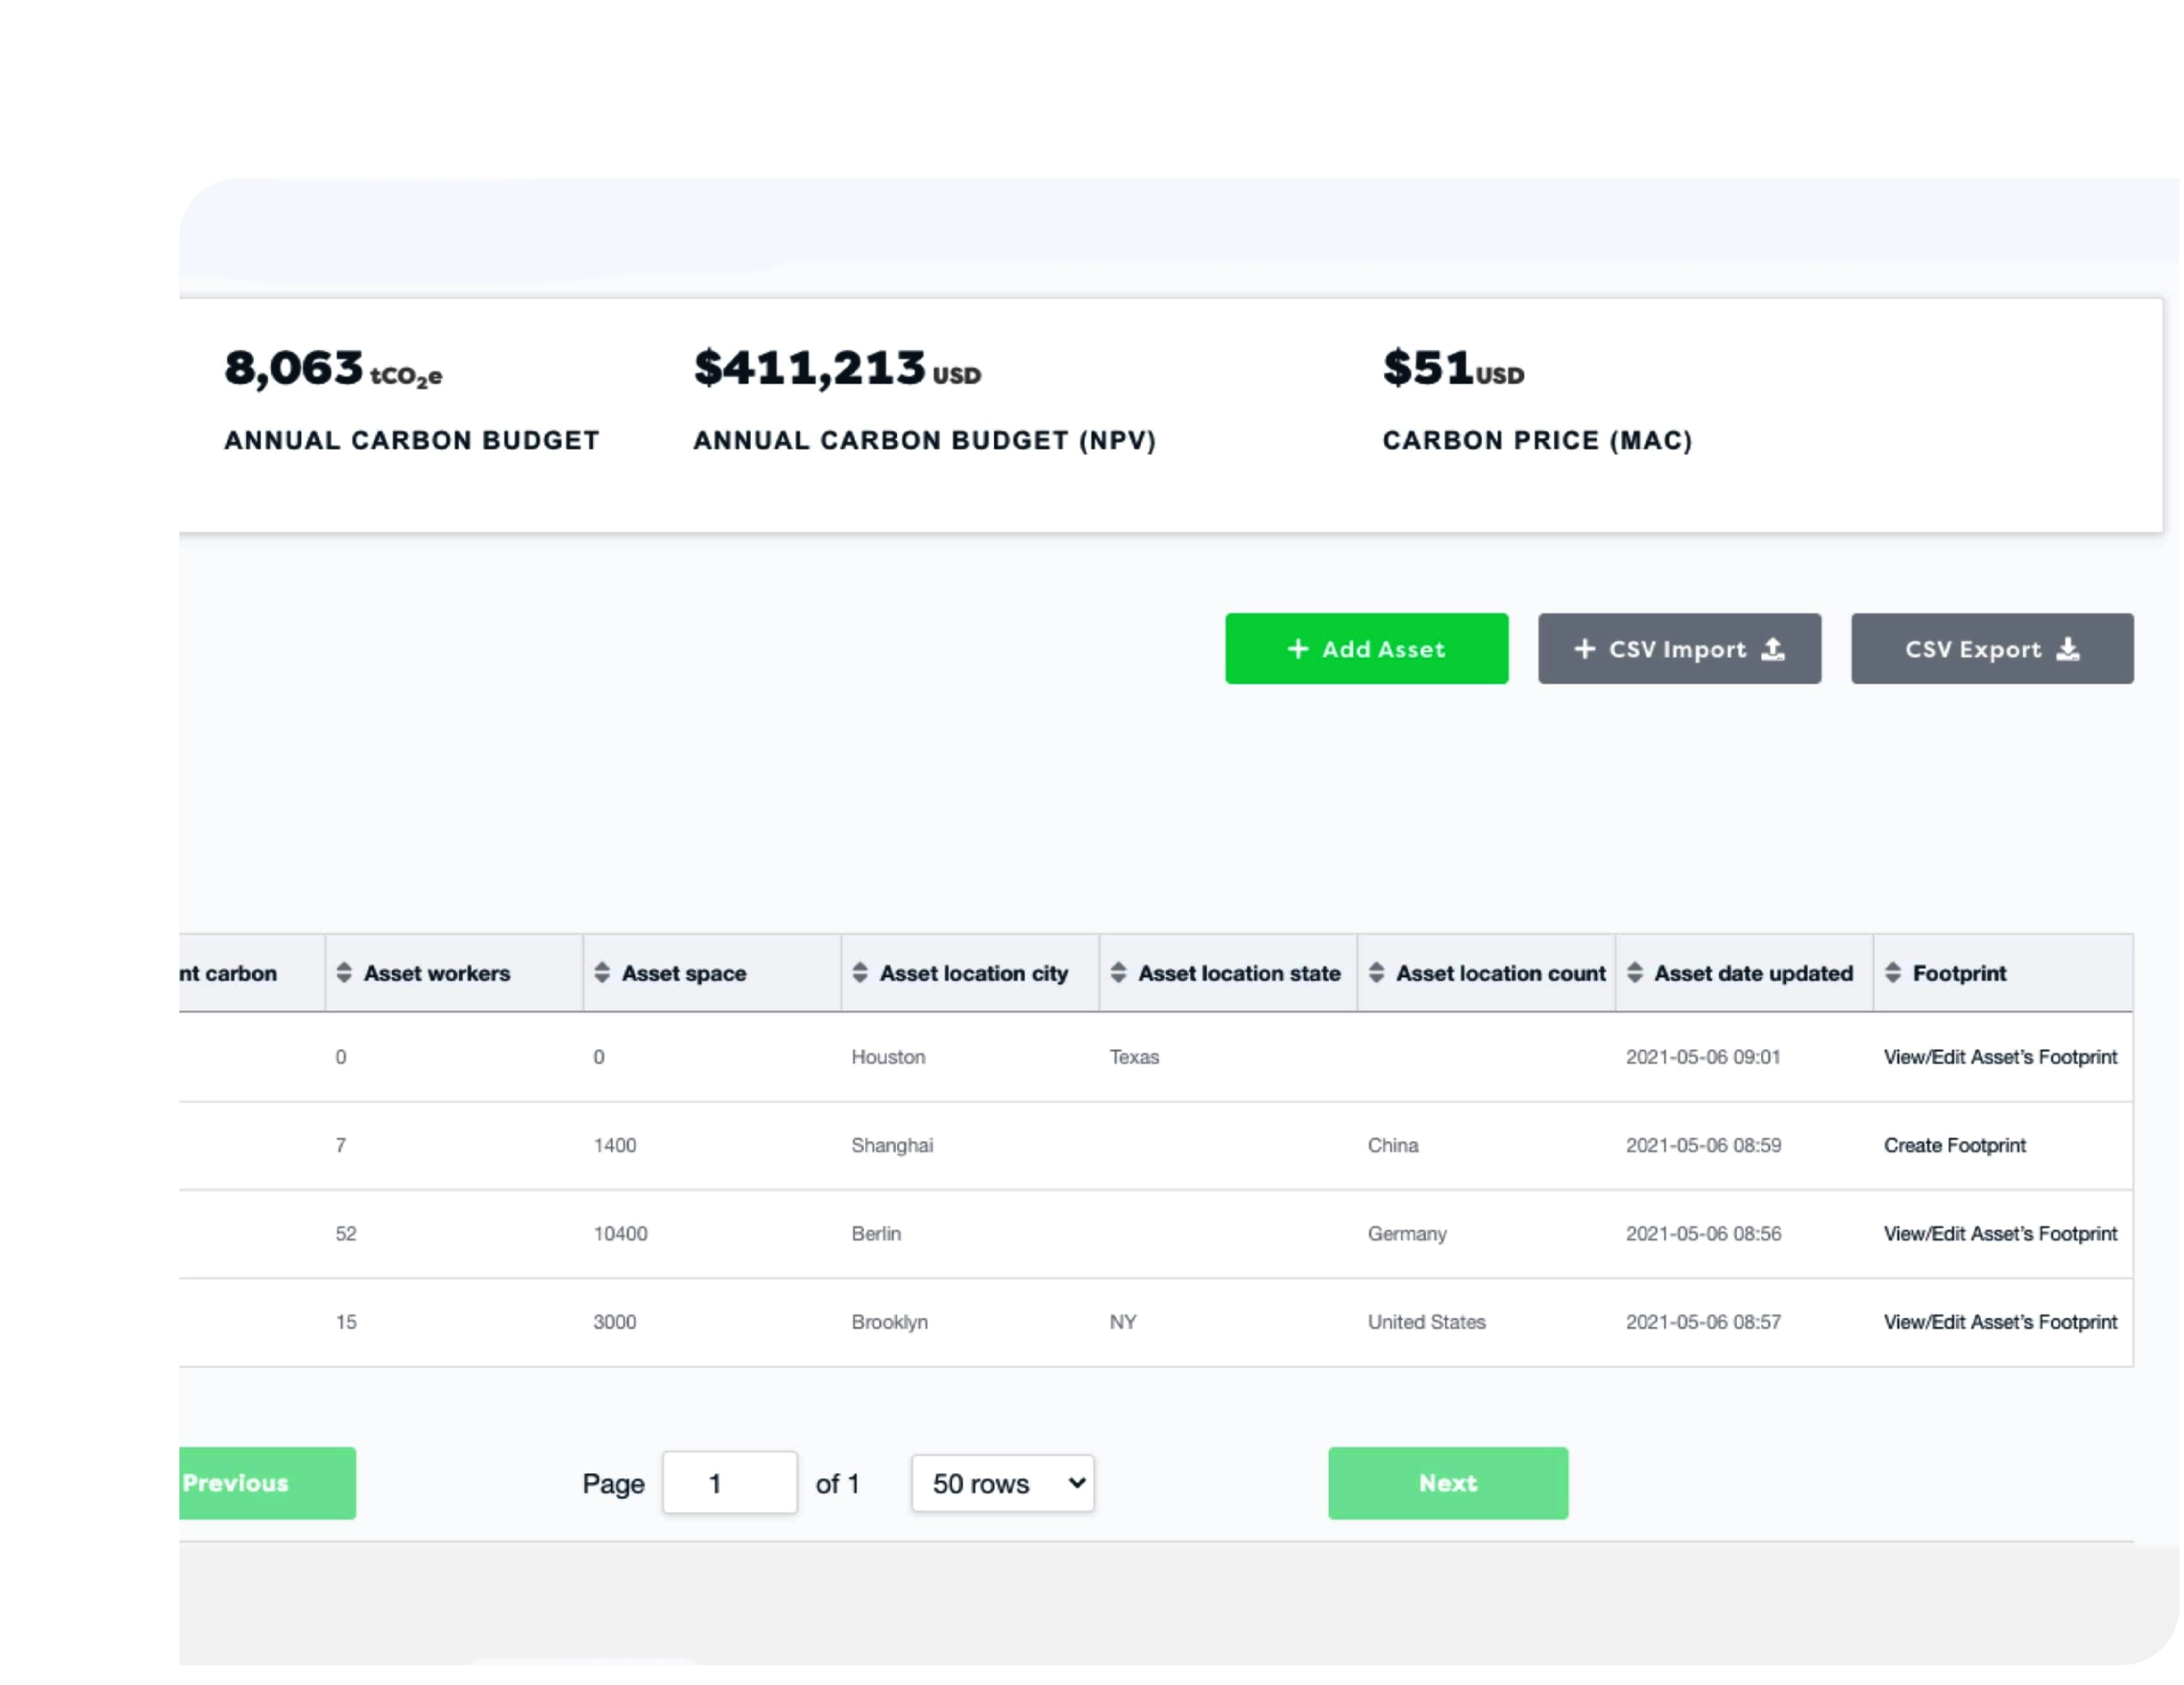The image size is (2184, 1685).
Task: Click sort arrows for Asset date updated
Action: pyautogui.click(x=1636, y=973)
